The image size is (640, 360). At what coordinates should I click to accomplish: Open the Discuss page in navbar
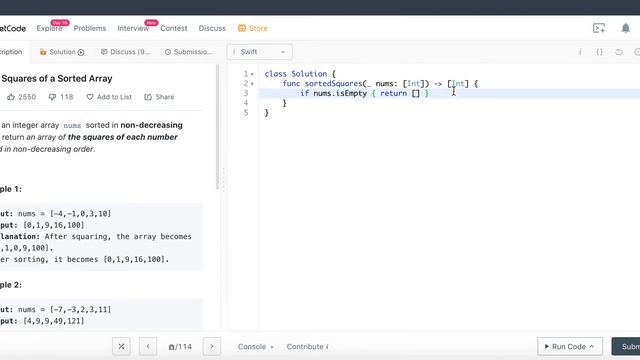(x=212, y=28)
